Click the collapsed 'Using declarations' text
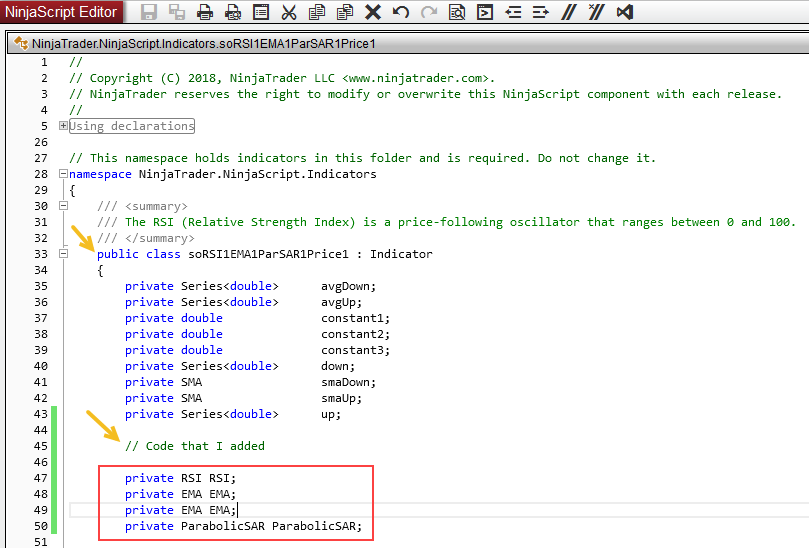The height and width of the screenshot is (548, 809). click(x=132, y=126)
